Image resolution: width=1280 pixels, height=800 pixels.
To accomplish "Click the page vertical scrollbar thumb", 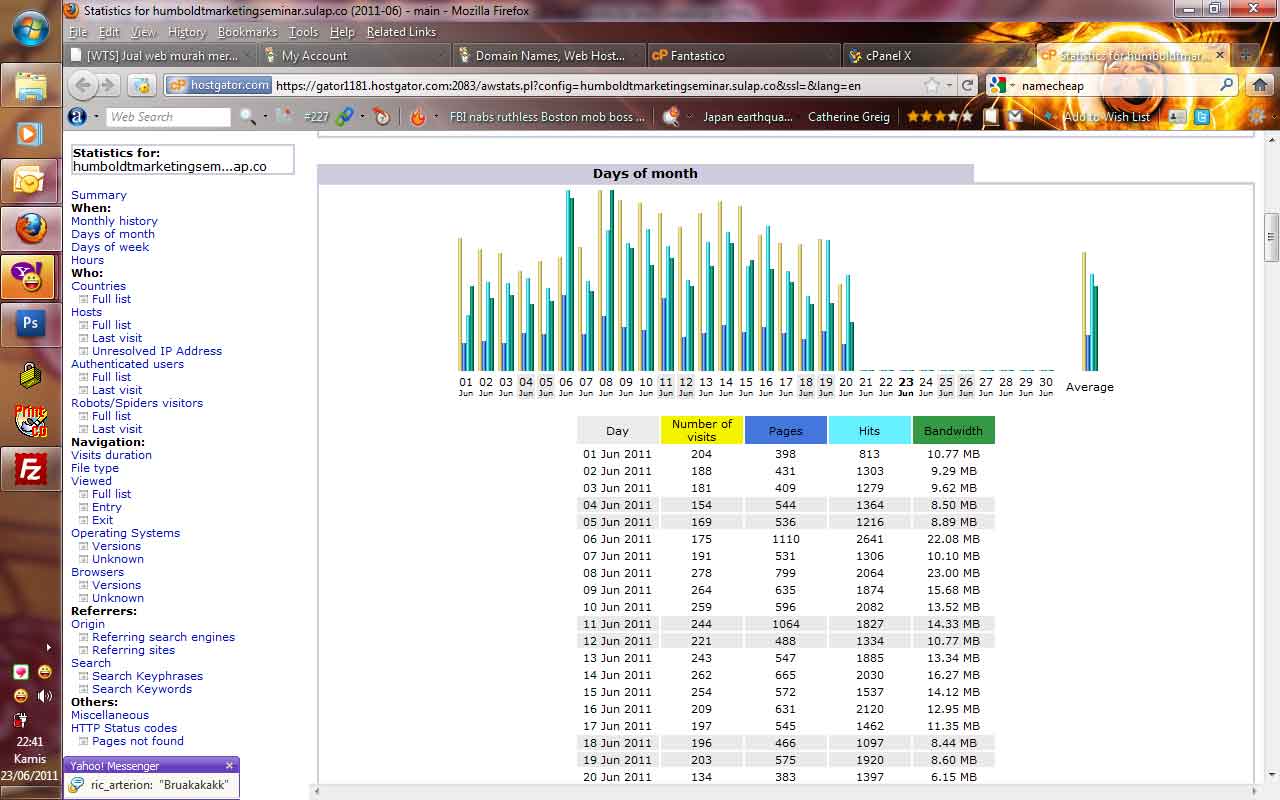I will point(1271,238).
